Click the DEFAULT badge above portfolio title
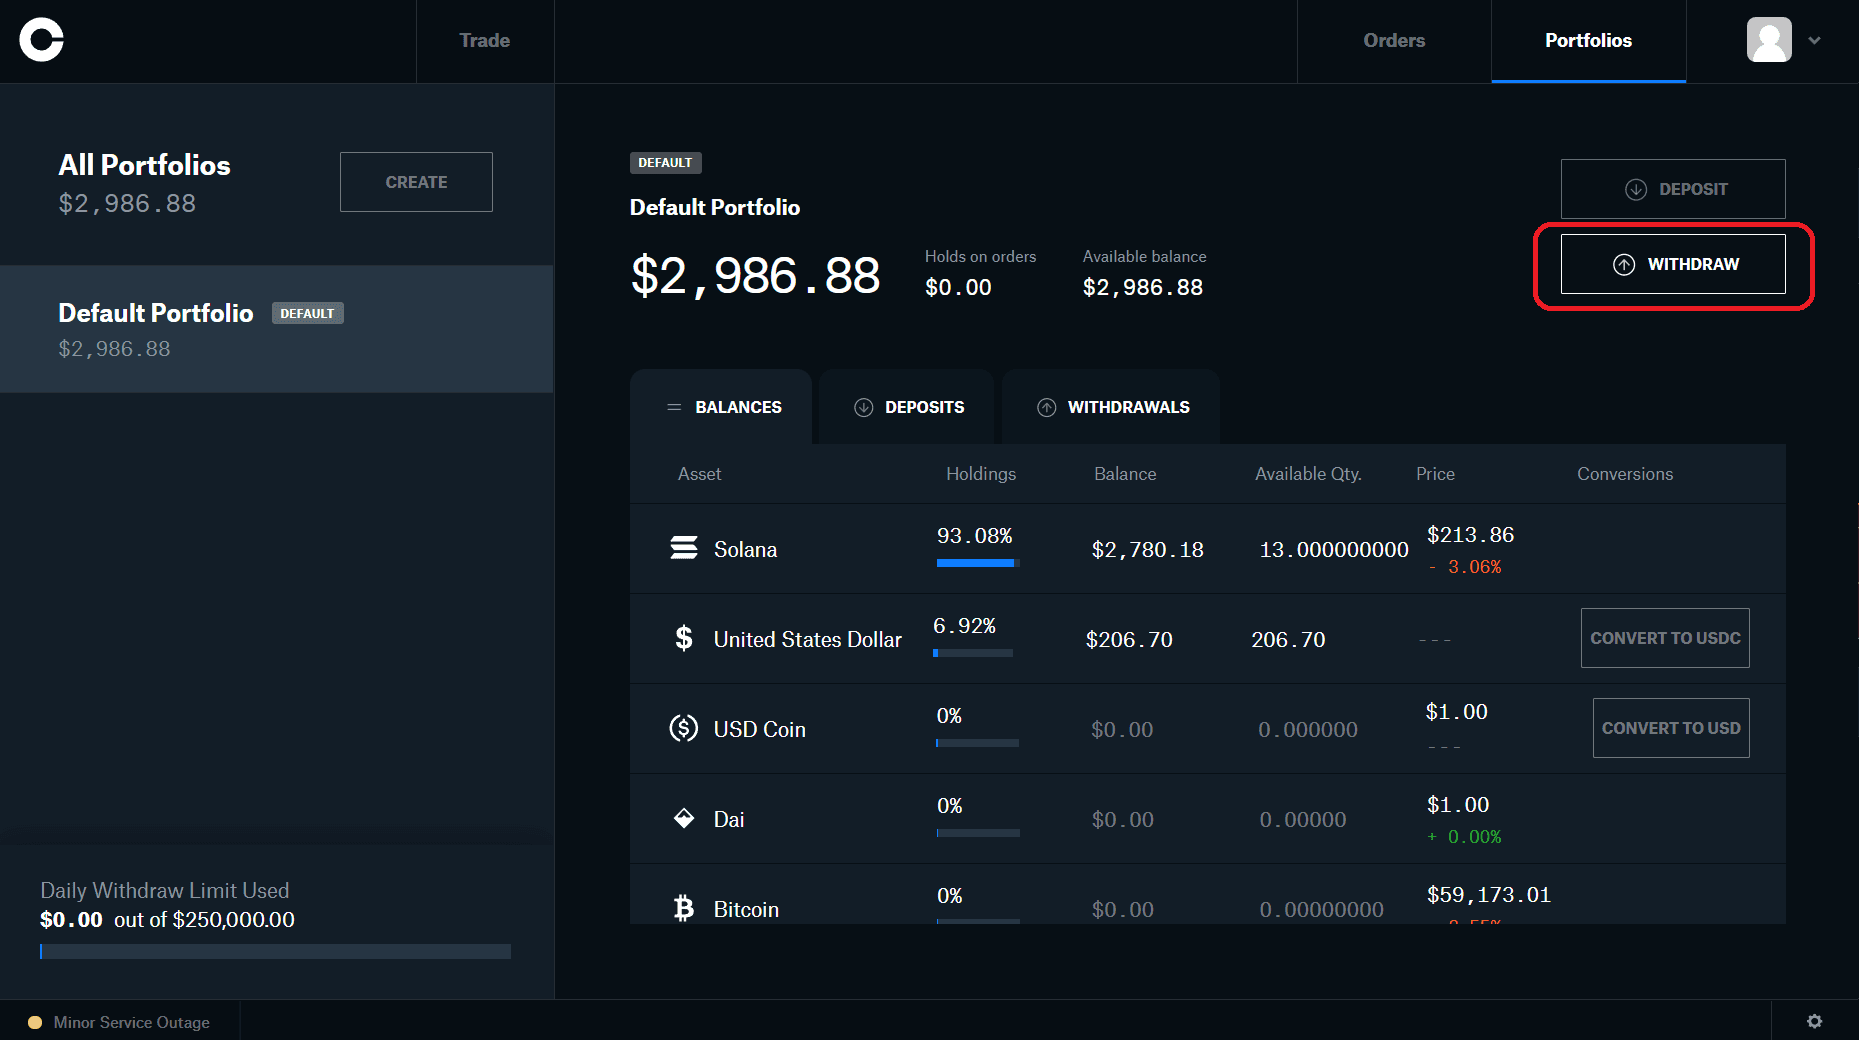Screen dimensions: 1859x1040 click(665, 163)
